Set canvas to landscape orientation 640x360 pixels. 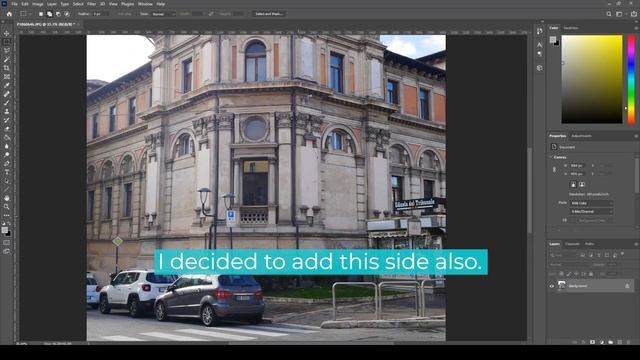coord(582,184)
